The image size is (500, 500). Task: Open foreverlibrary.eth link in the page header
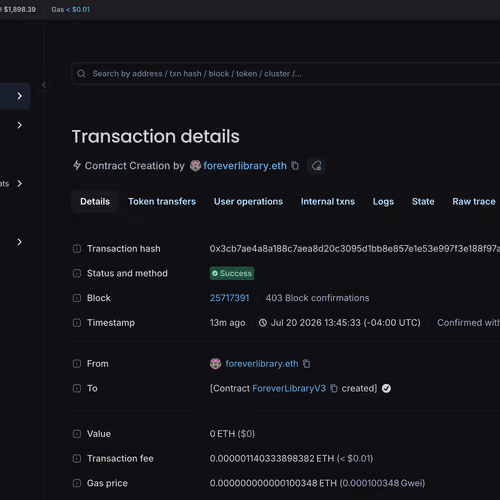coord(245,166)
